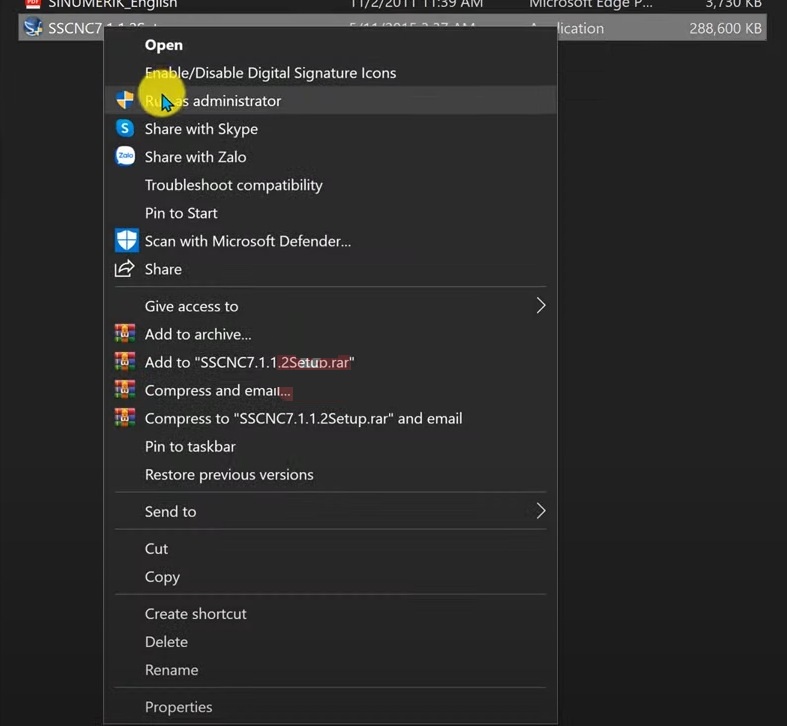Click the Microsoft Defender shield icon
The width and height of the screenshot is (787, 726).
pos(126,240)
